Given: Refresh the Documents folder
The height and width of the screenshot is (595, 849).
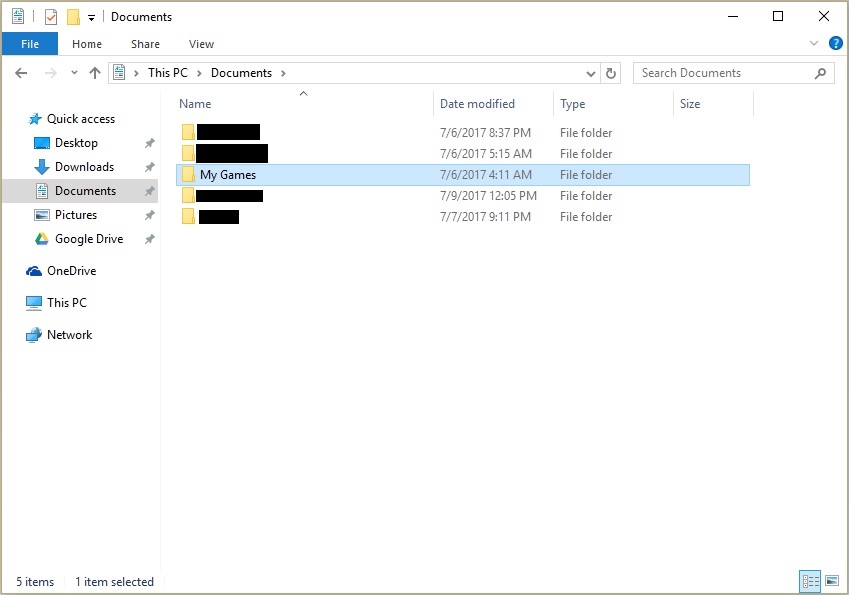Looking at the screenshot, I should tap(611, 73).
